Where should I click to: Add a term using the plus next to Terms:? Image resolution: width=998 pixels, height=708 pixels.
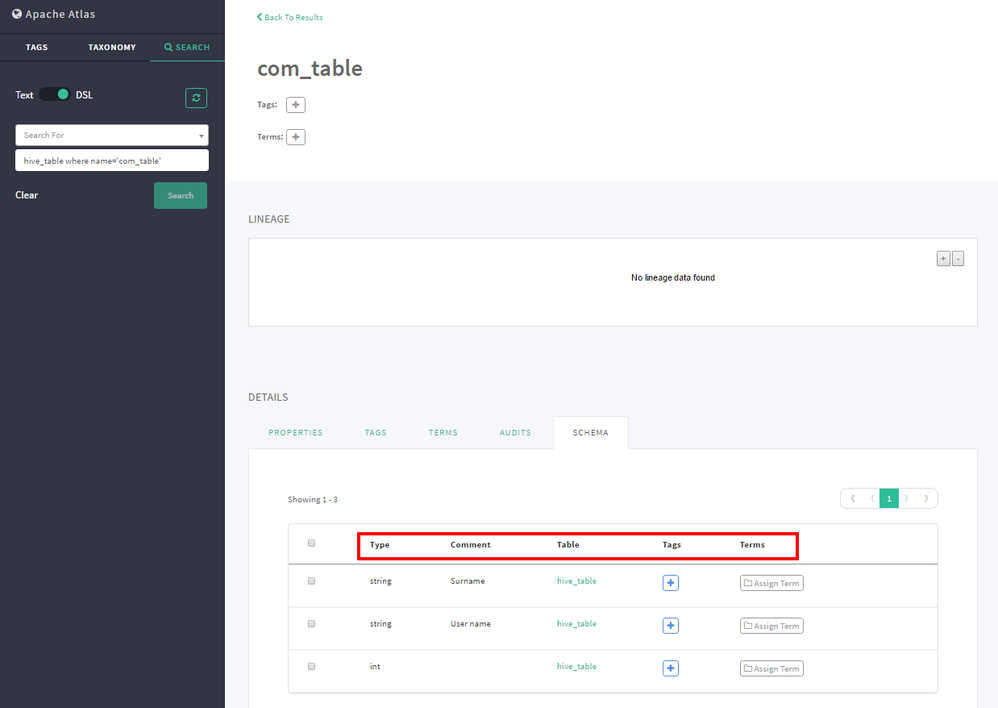(x=296, y=137)
